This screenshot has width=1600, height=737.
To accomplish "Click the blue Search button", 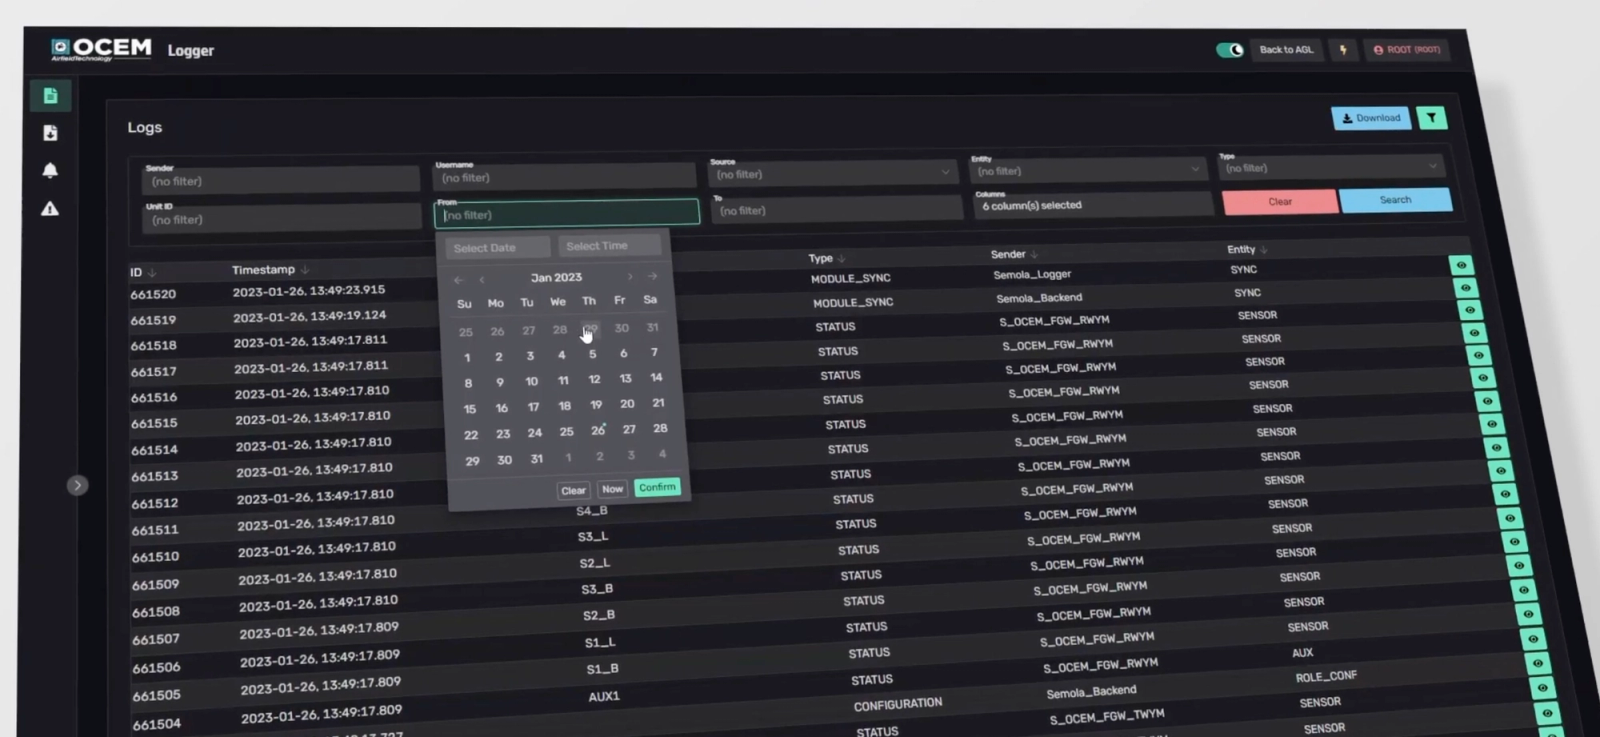I will 1395,200.
